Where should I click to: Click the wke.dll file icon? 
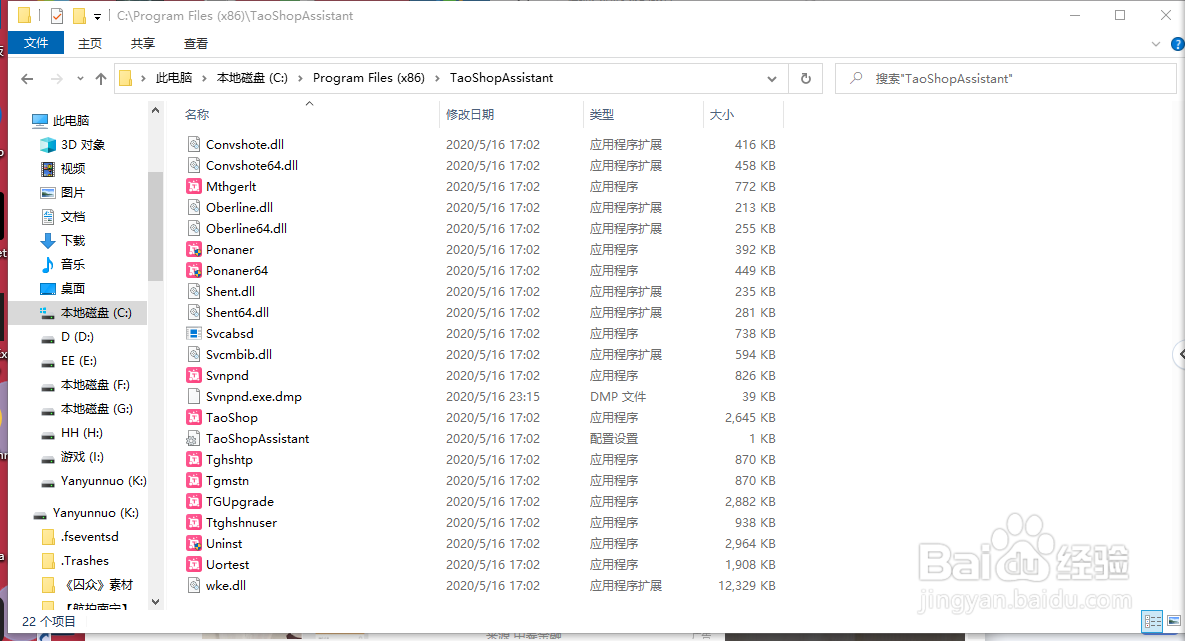pyautogui.click(x=194, y=585)
